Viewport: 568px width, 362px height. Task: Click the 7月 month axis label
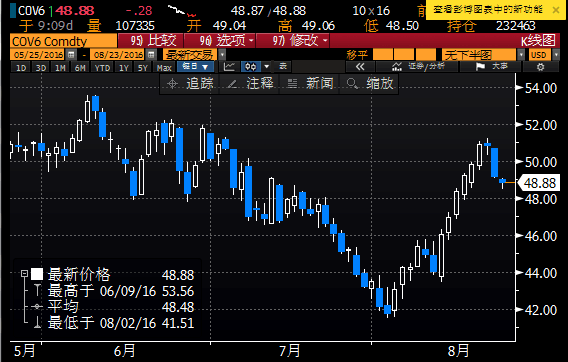coord(289,350)
